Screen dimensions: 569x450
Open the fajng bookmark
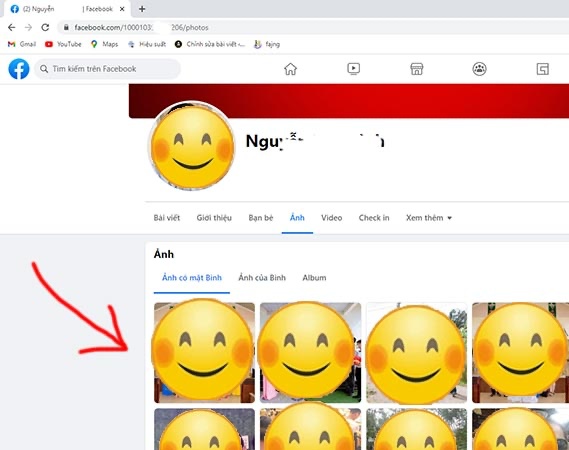click(x=267, y=44)
